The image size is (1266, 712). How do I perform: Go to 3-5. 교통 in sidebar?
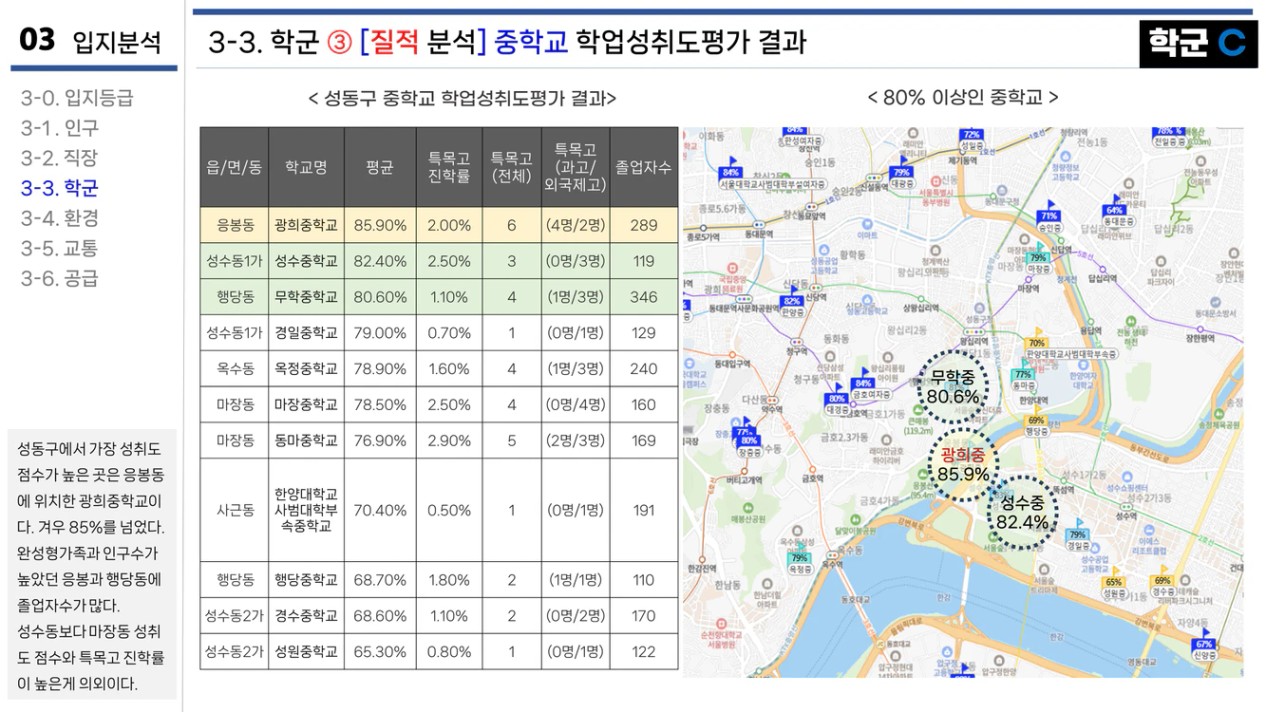point(60,248)
